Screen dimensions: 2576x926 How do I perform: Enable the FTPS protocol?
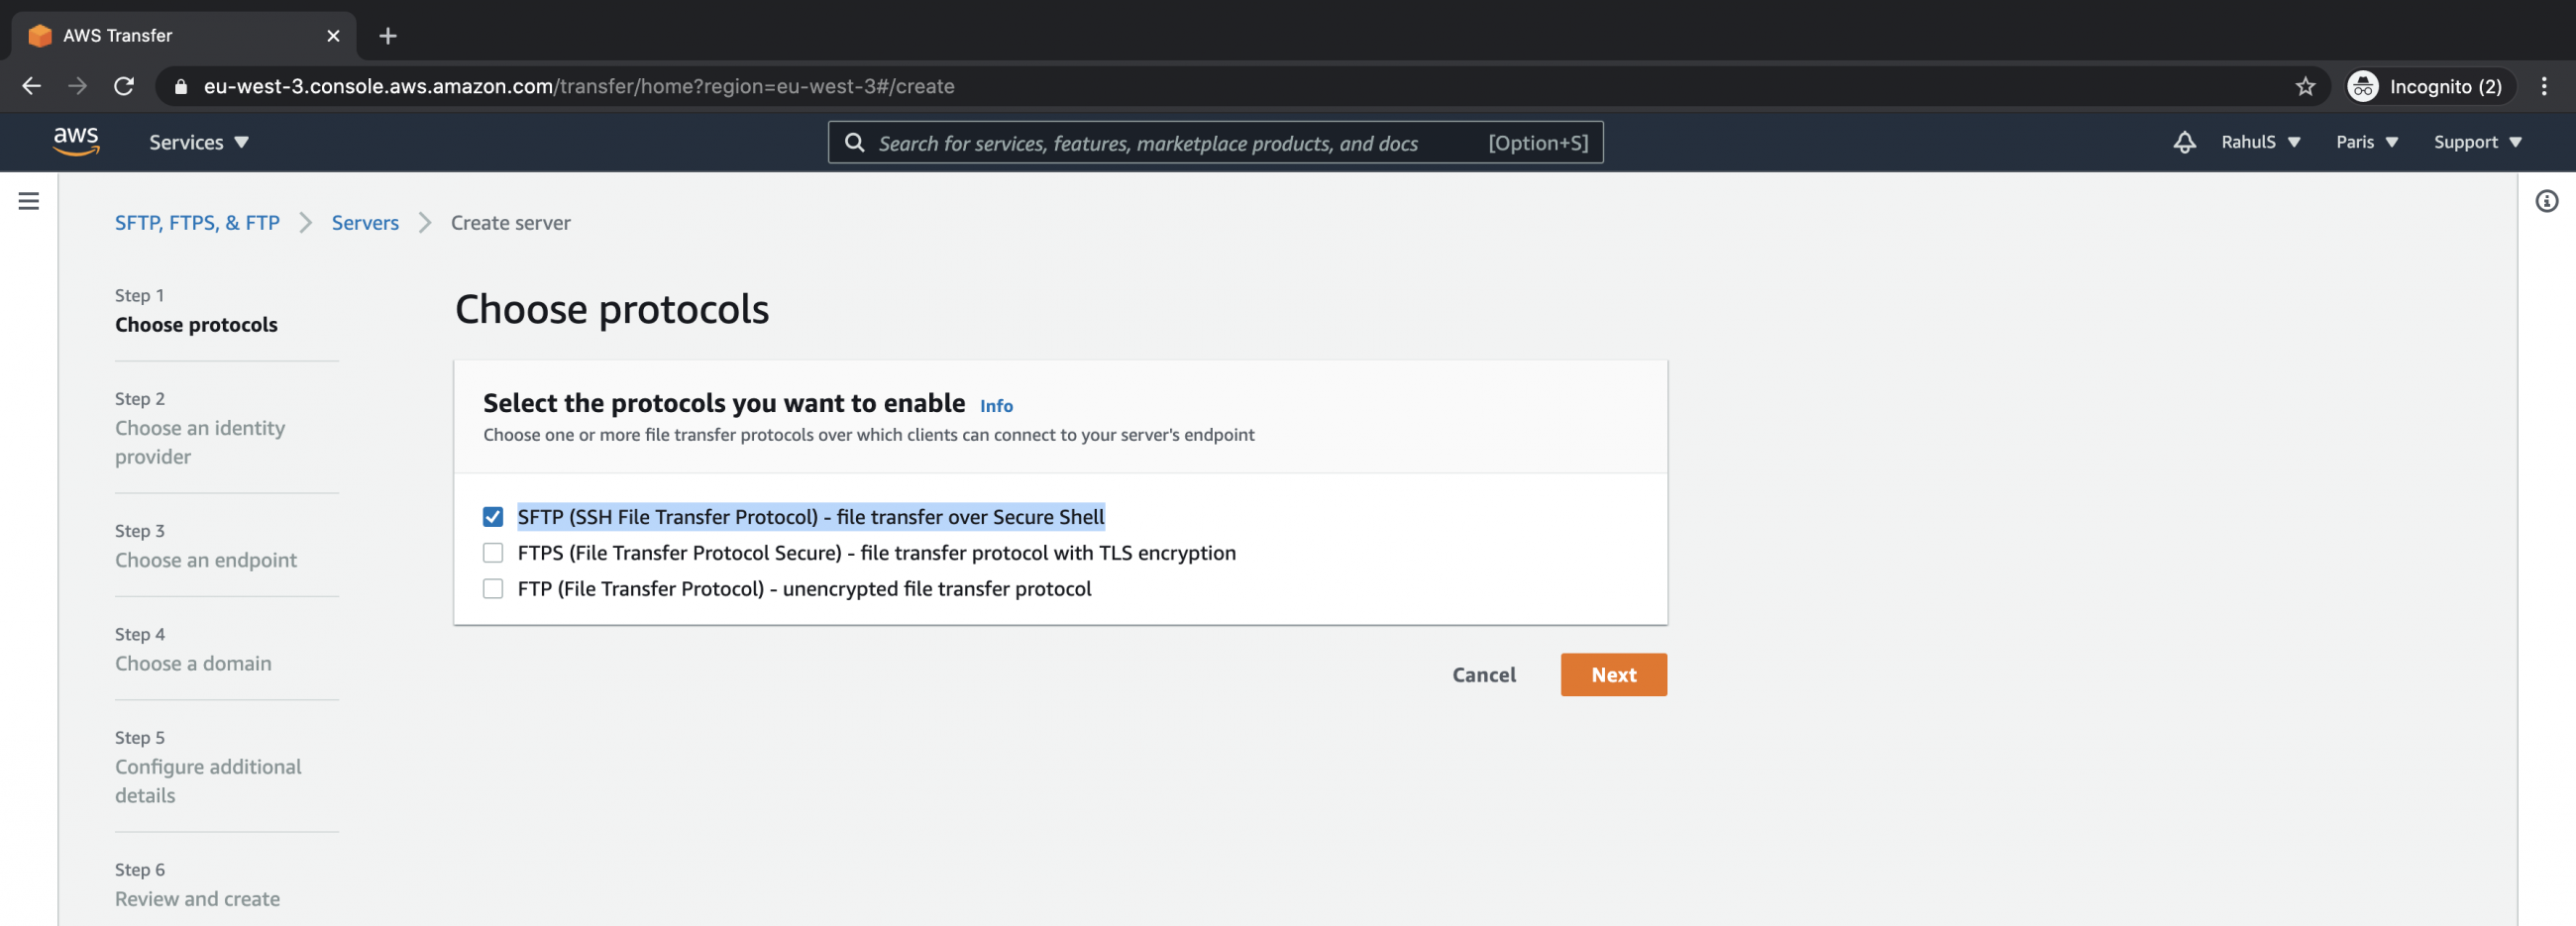tap(492, 552)
